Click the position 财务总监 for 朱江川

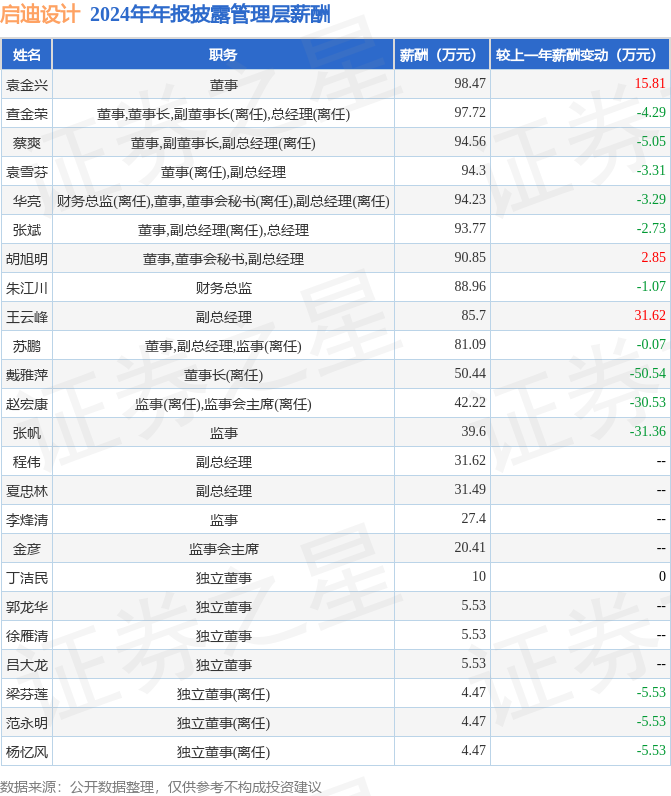(223, 288)
